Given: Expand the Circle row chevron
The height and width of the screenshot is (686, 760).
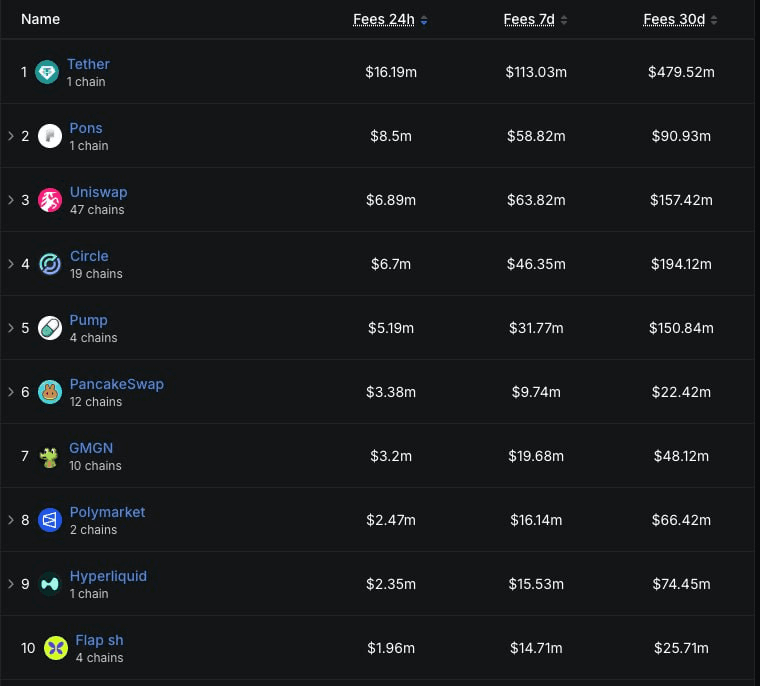Looking at the screenshot, I should [x=11, y=264].
